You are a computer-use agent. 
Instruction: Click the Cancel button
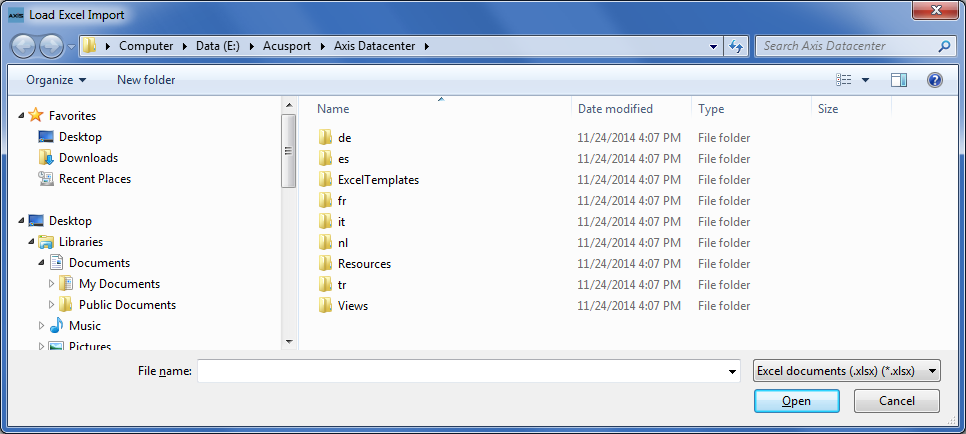coord(896,401)
